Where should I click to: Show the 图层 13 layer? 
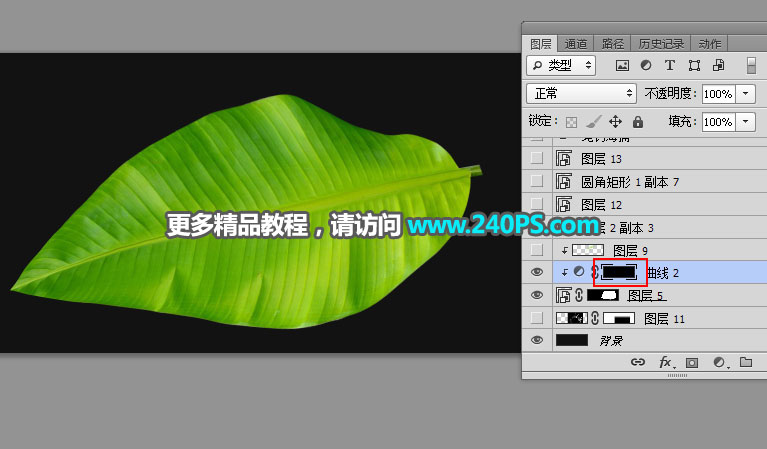tap(537, 158)
